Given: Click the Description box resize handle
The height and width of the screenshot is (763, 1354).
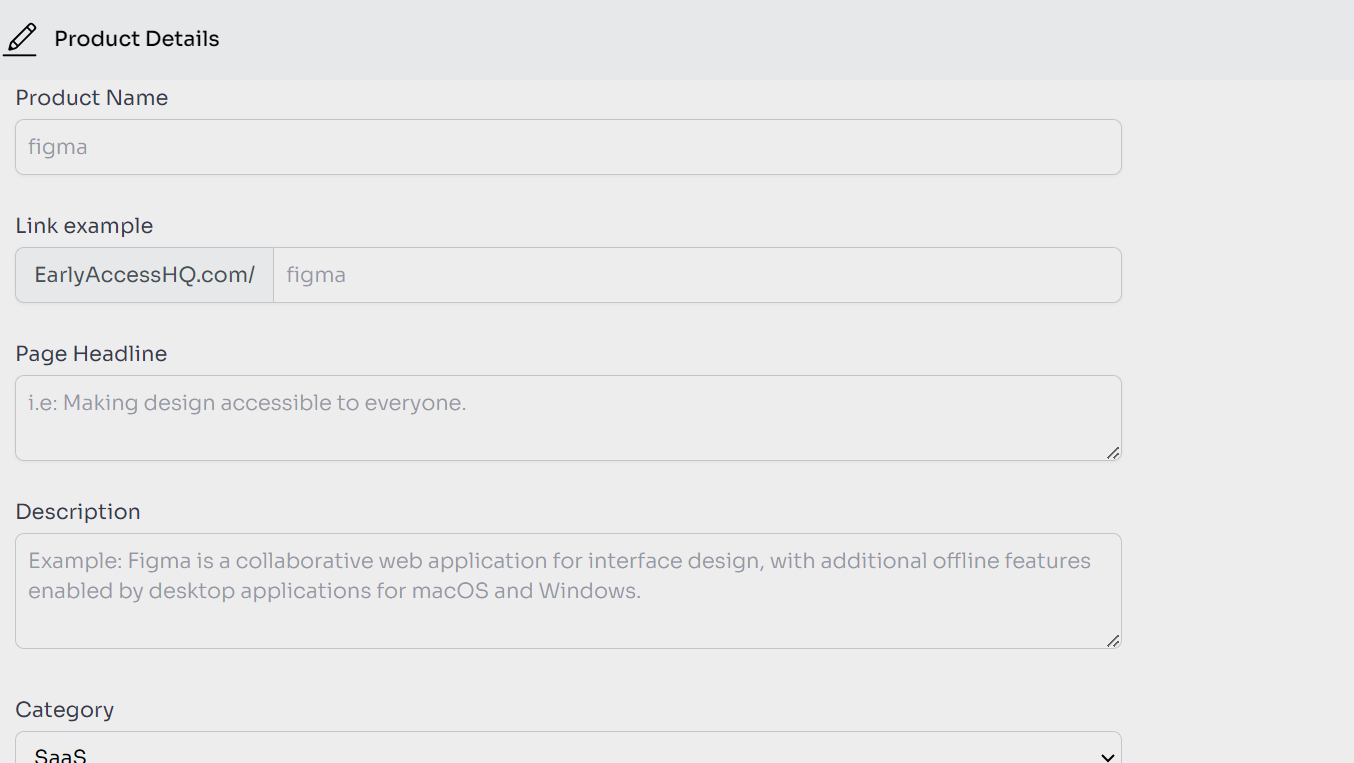Looking at the screenshot, I should (x=1112, y=640).
